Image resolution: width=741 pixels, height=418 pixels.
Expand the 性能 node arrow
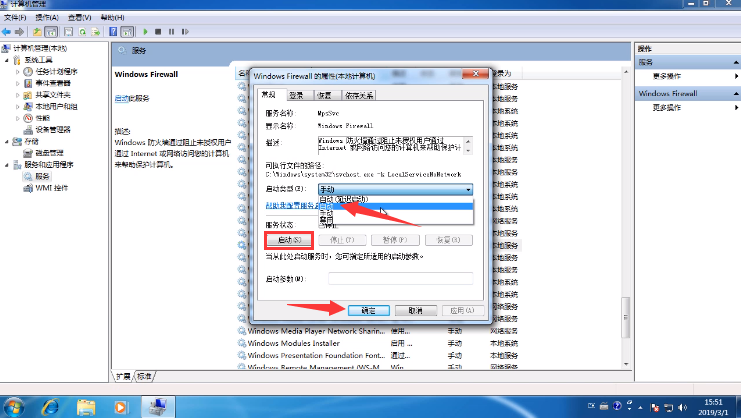click(x=18, y=118)
